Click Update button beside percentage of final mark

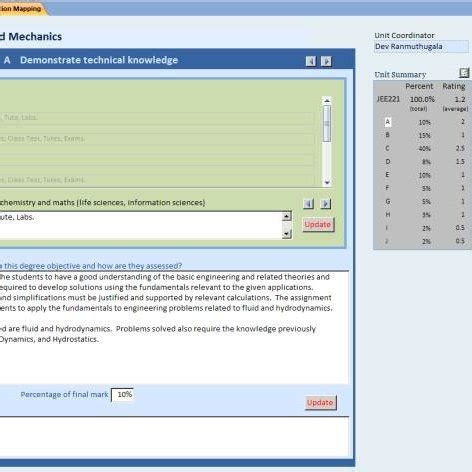pyautogui.click(x=320, y=403)
